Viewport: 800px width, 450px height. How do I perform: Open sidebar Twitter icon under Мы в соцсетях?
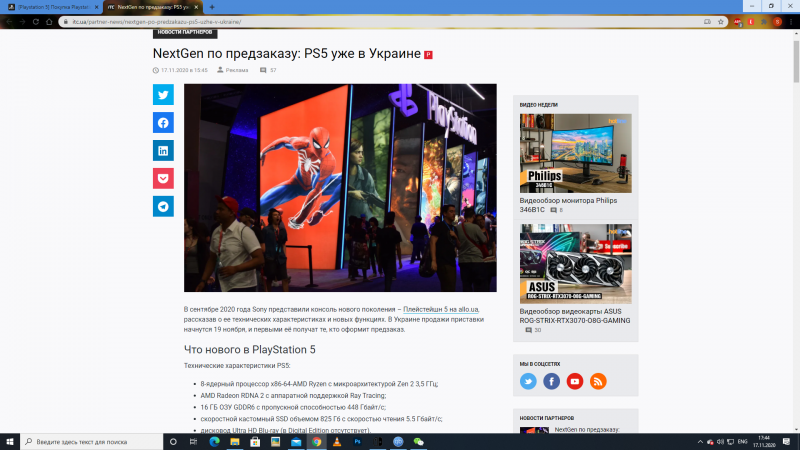[529, 381]
